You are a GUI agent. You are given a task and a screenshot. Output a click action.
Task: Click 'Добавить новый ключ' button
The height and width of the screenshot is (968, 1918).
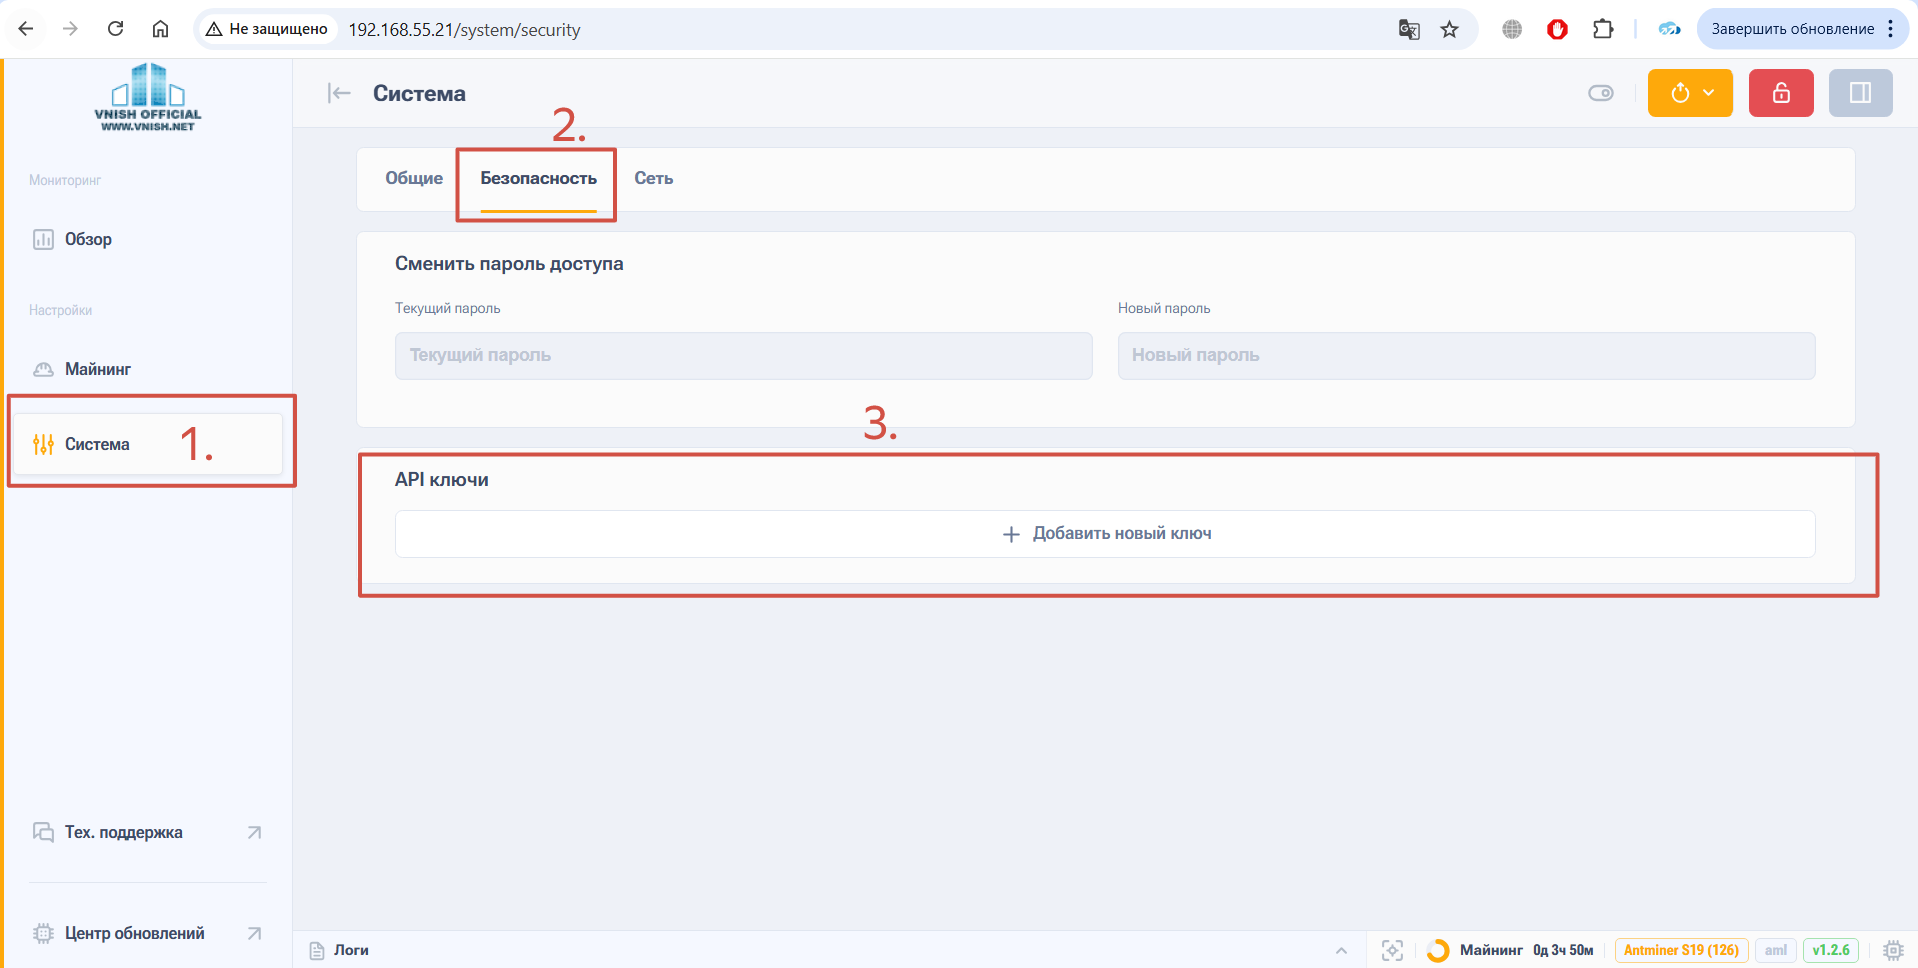pos(1105,534)
